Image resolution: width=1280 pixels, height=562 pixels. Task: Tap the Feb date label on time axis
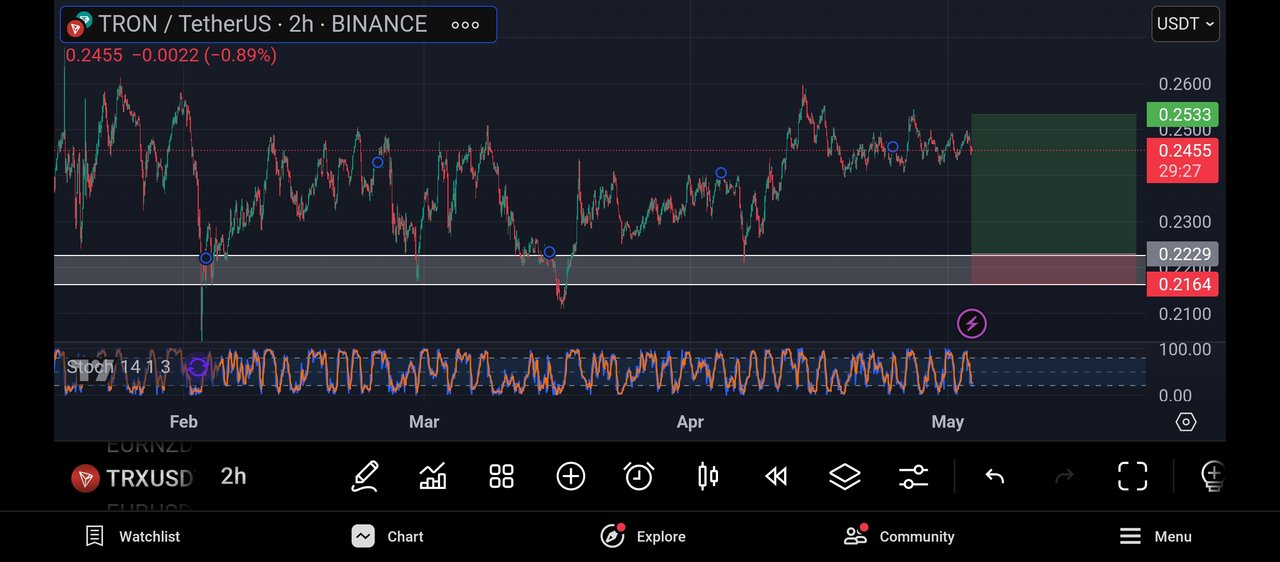184,422
